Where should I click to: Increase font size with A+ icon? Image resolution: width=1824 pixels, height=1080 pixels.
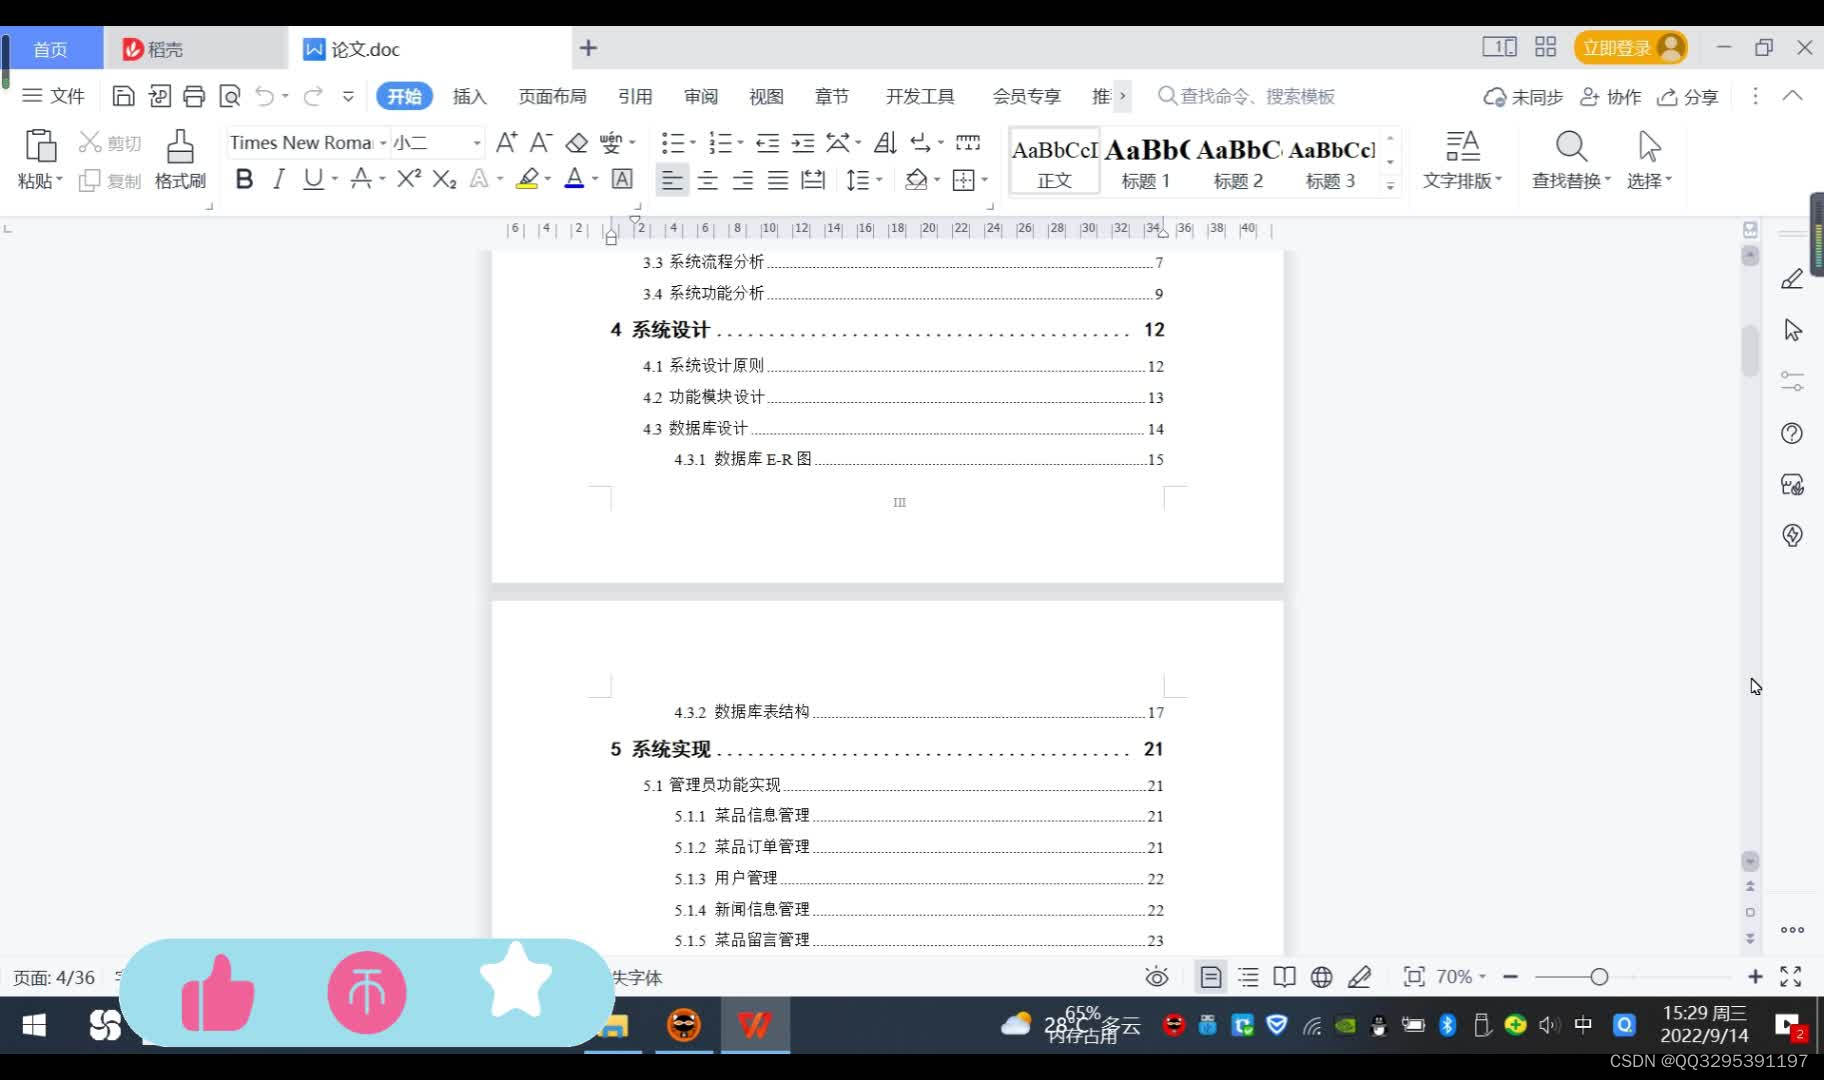coord(507,143)
